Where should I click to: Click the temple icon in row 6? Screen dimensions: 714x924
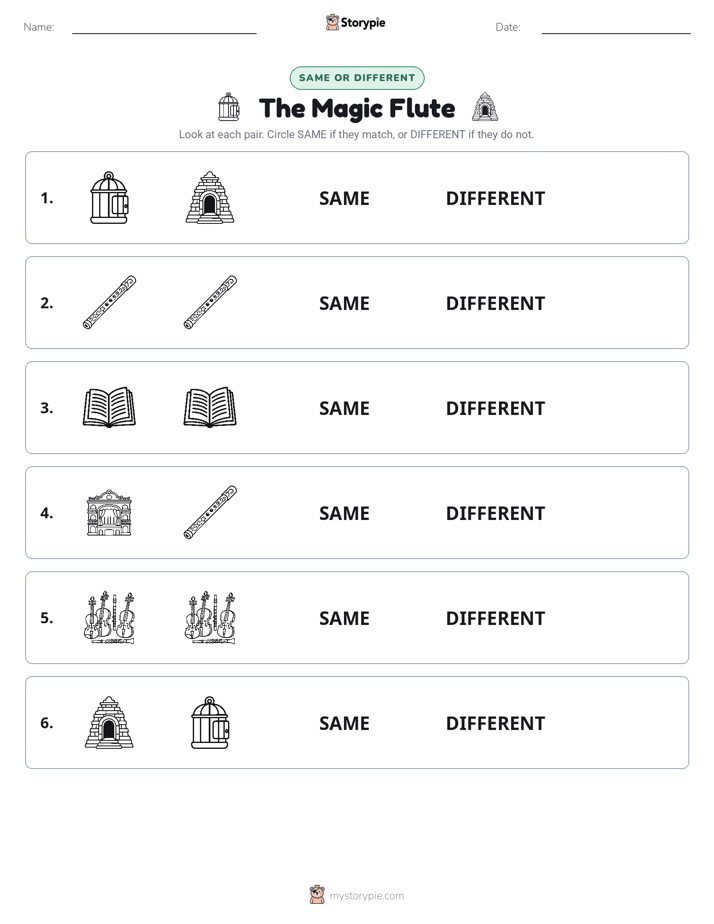(x=109, y=722)
